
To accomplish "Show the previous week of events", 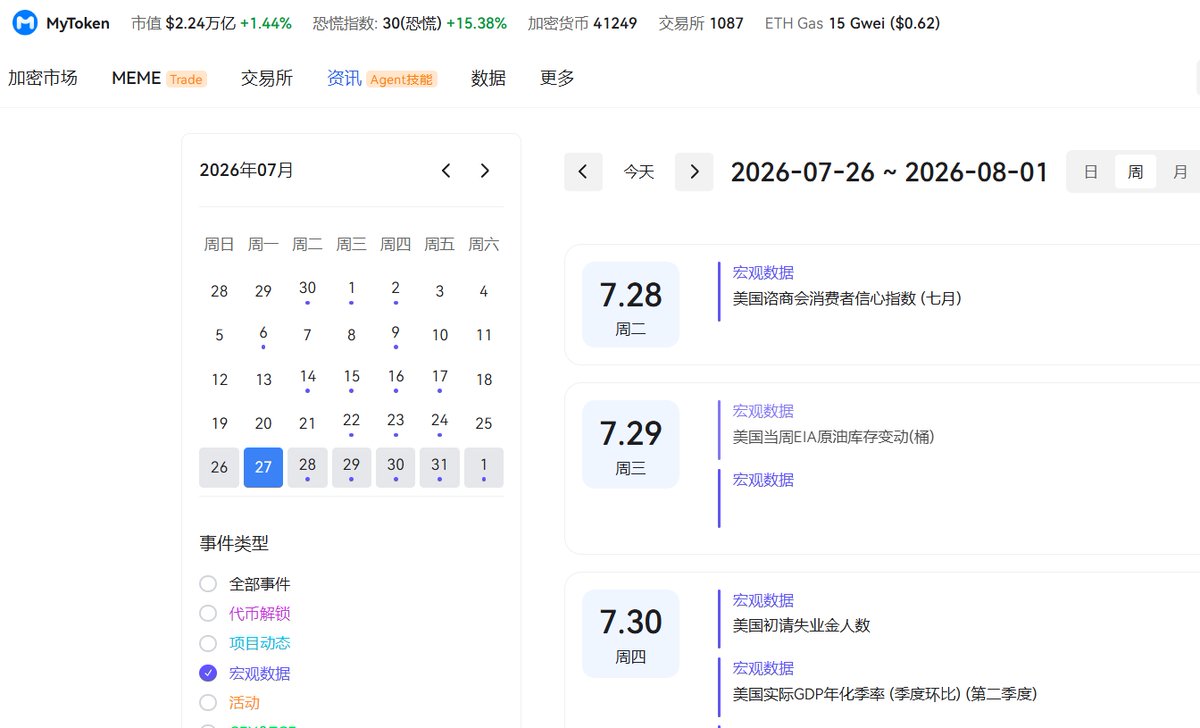I will pyautogui.click(x=583, y=172).
